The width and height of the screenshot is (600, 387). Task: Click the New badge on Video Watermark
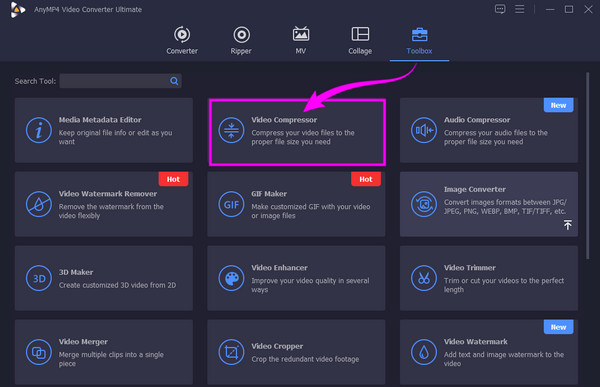tap(558, 327)
